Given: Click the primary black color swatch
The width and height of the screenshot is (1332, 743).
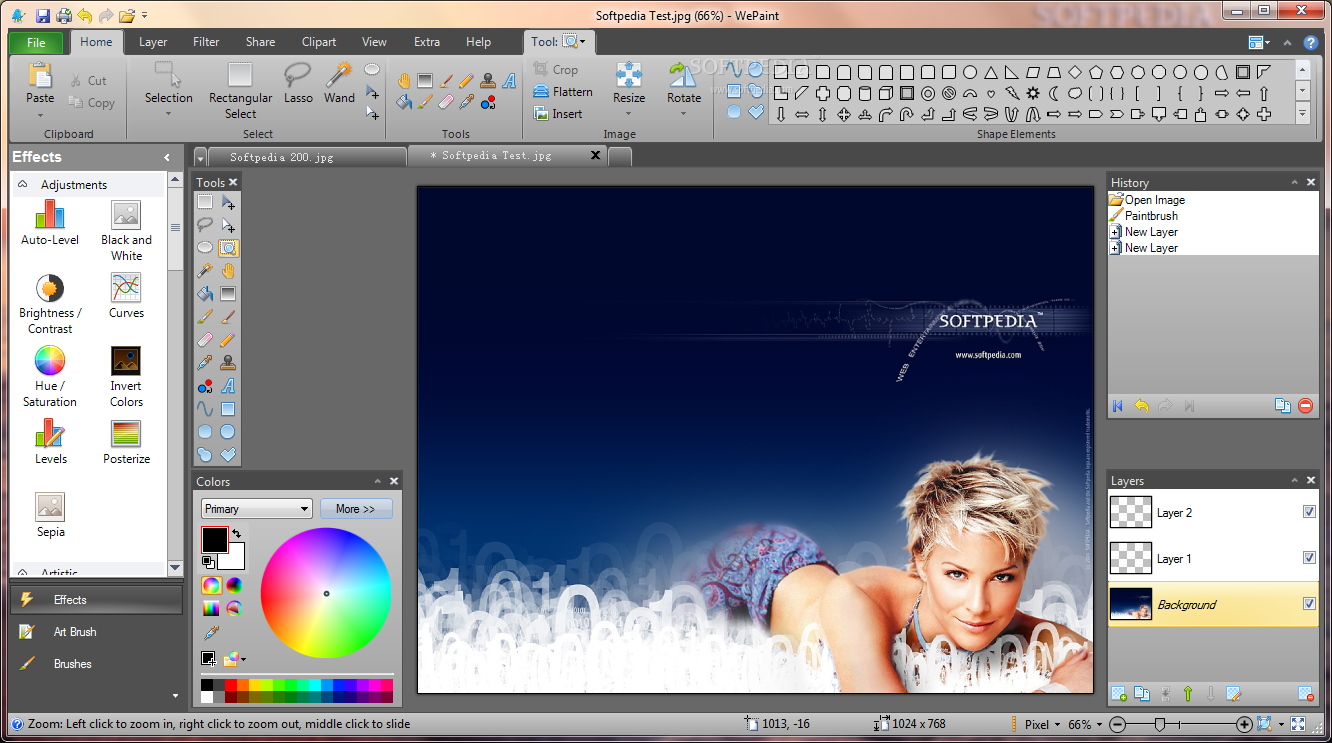Looking at the screenshot, I should click(x=214, y=539).
